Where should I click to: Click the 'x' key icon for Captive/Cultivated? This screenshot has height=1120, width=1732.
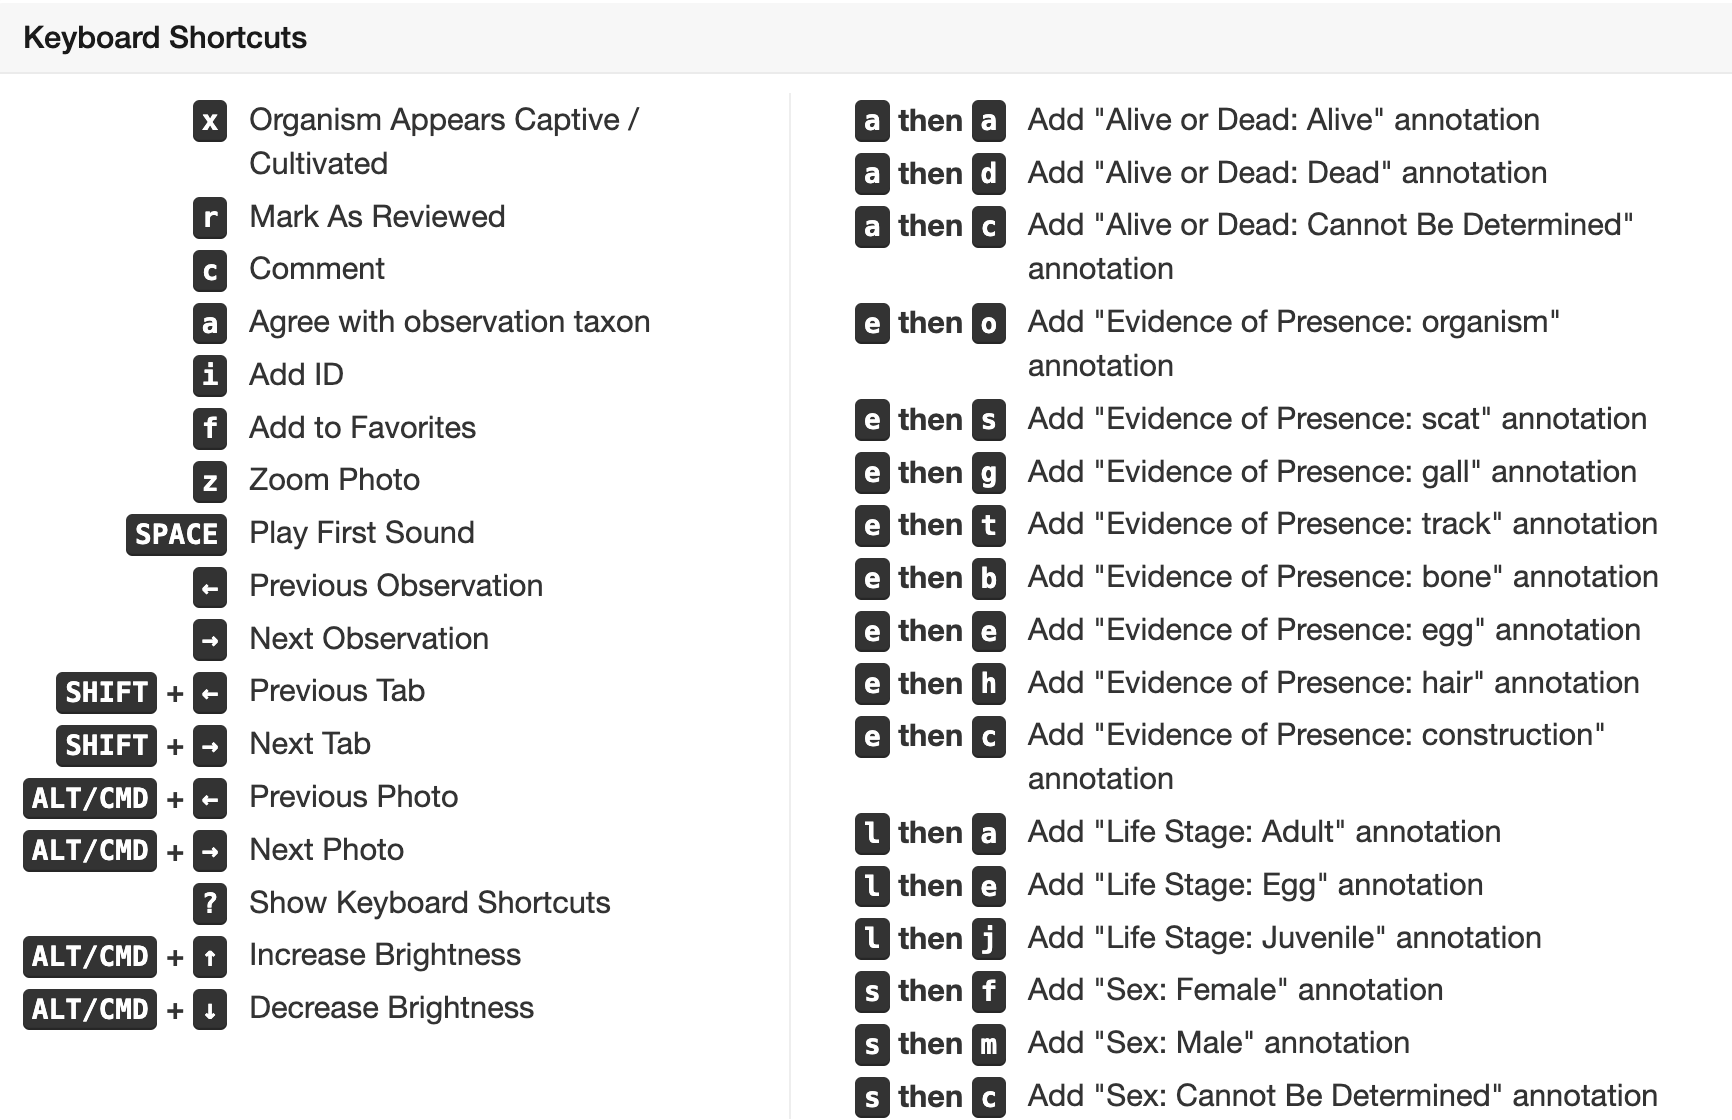pyautogui.click(x=209, y=121)
